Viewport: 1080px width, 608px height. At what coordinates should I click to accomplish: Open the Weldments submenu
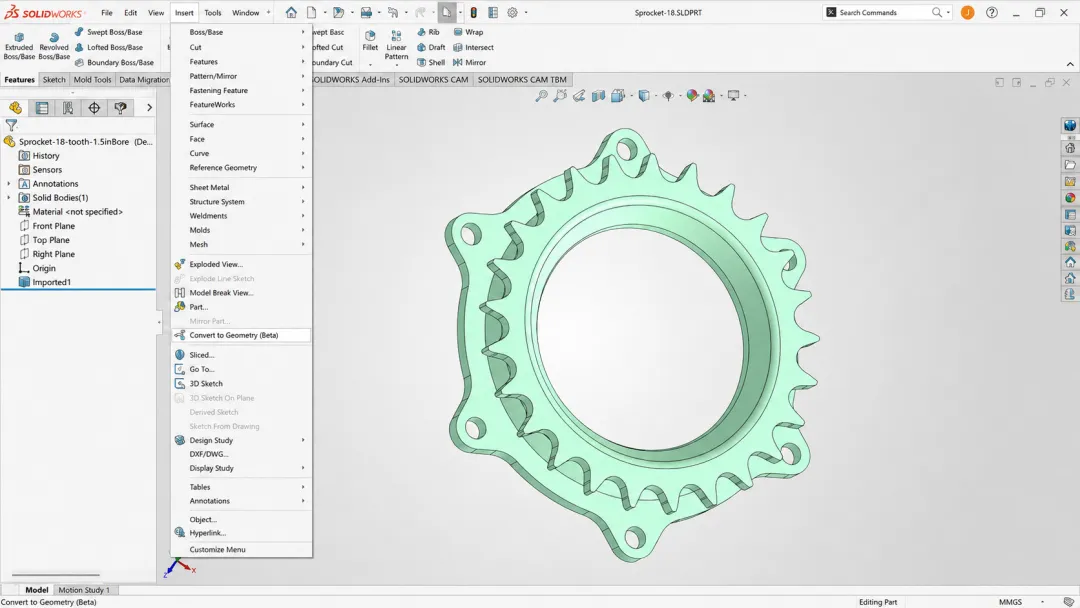point(240,216)
